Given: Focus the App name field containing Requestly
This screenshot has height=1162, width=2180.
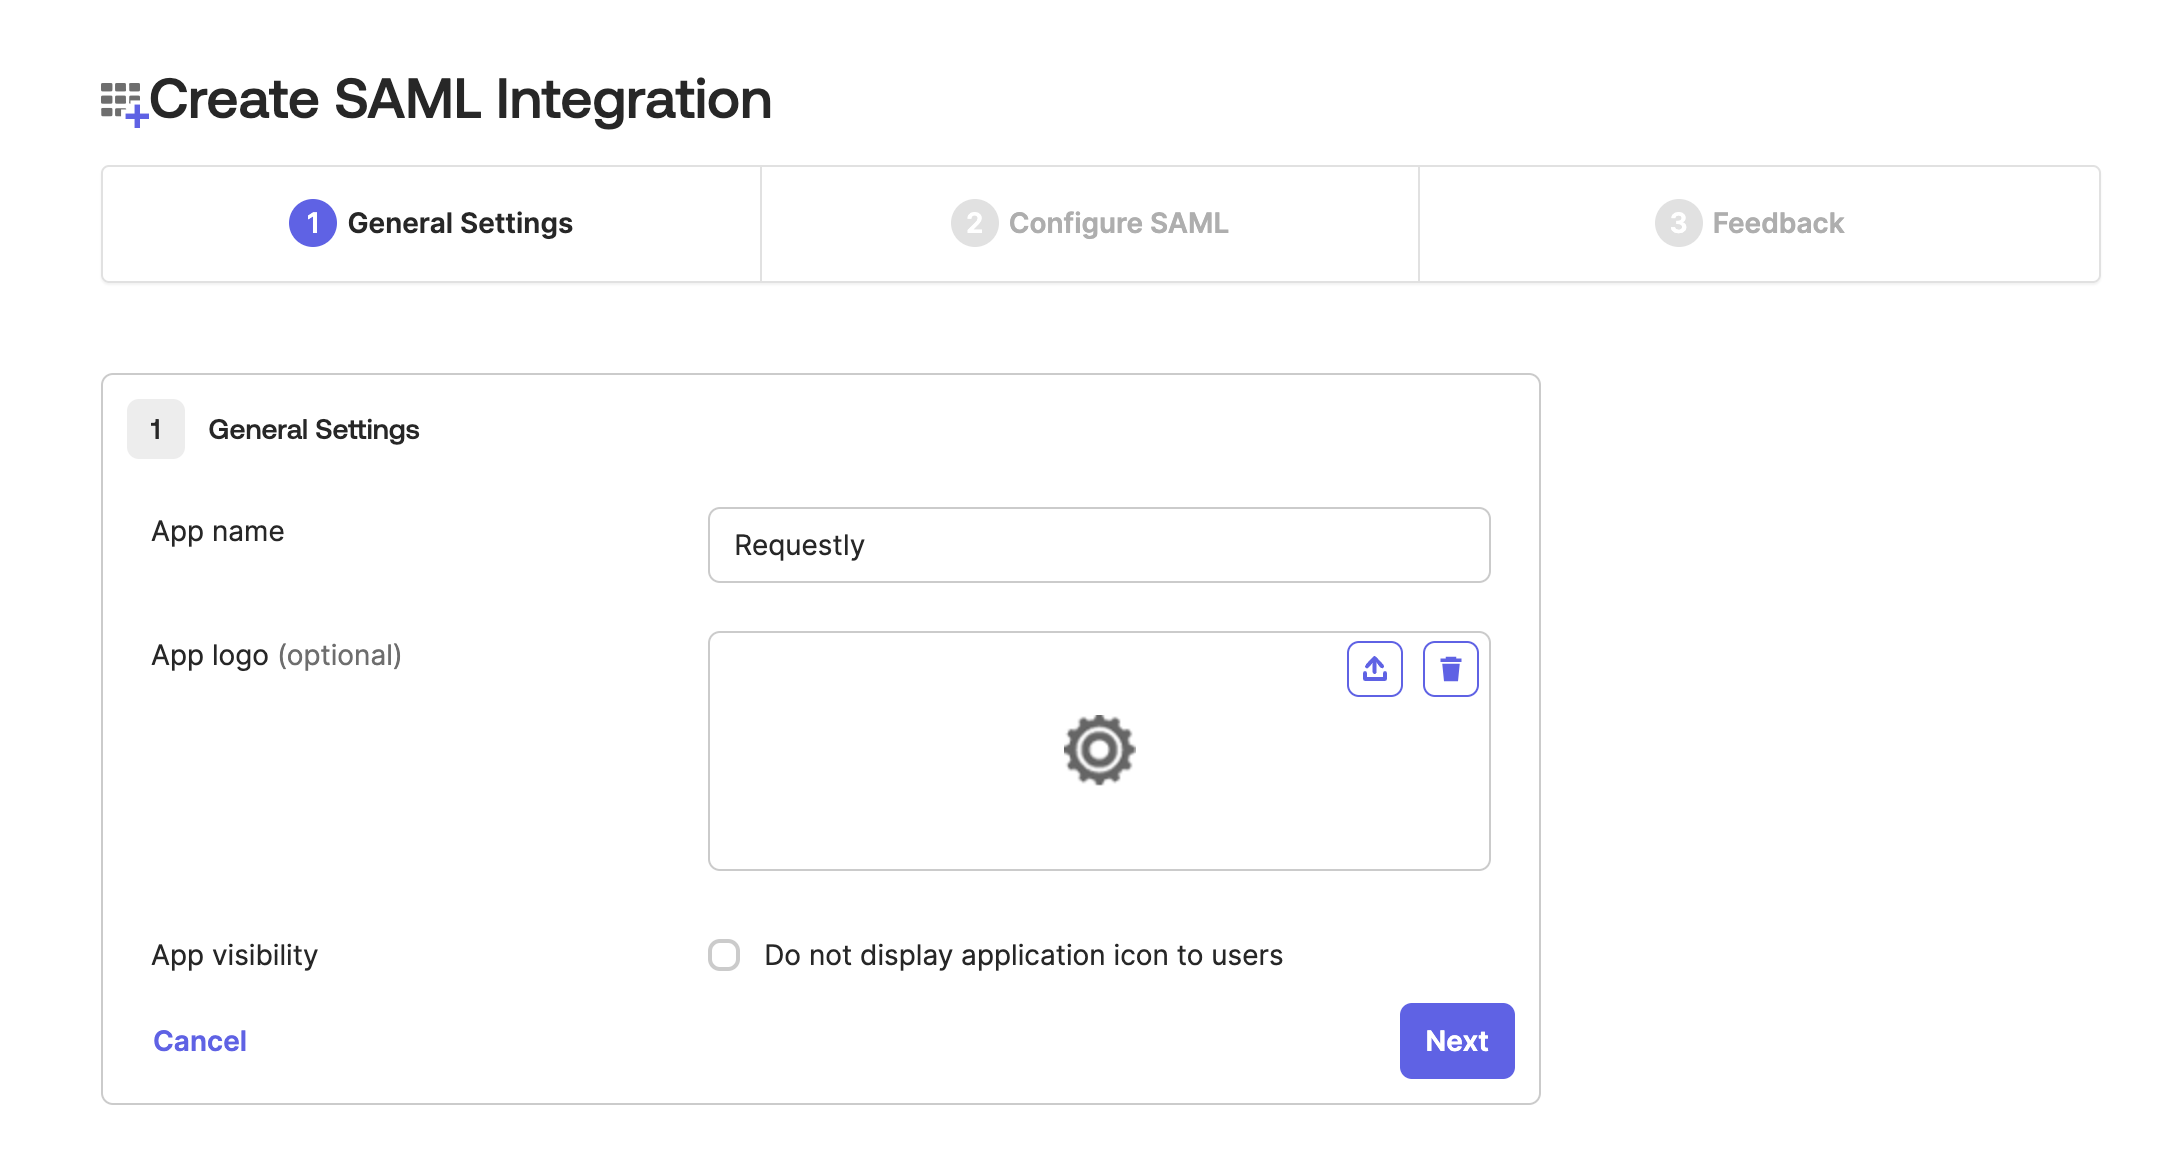Looking at the screenshot, I should click(x=1098, y=545).
